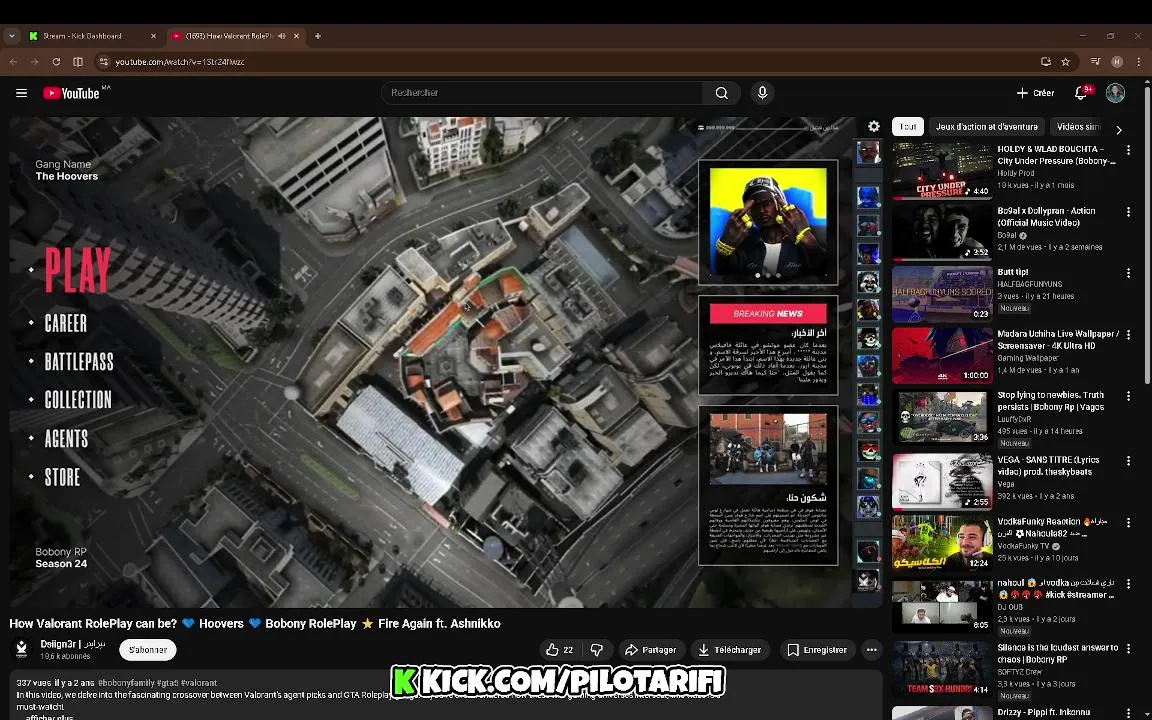Image resolution: width=1152 pixels, height=720 pixels.
Task: Like the video with thumbs up
Action: click(x=559, y=649)
